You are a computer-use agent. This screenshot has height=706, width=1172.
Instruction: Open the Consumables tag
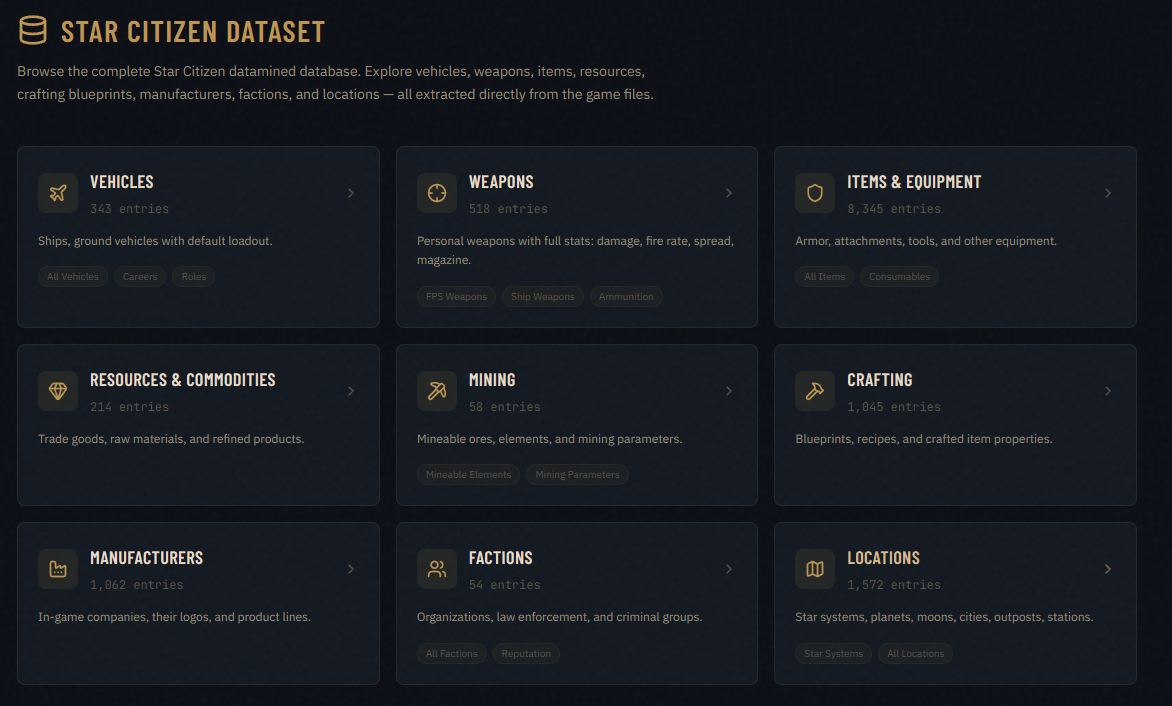899,276
